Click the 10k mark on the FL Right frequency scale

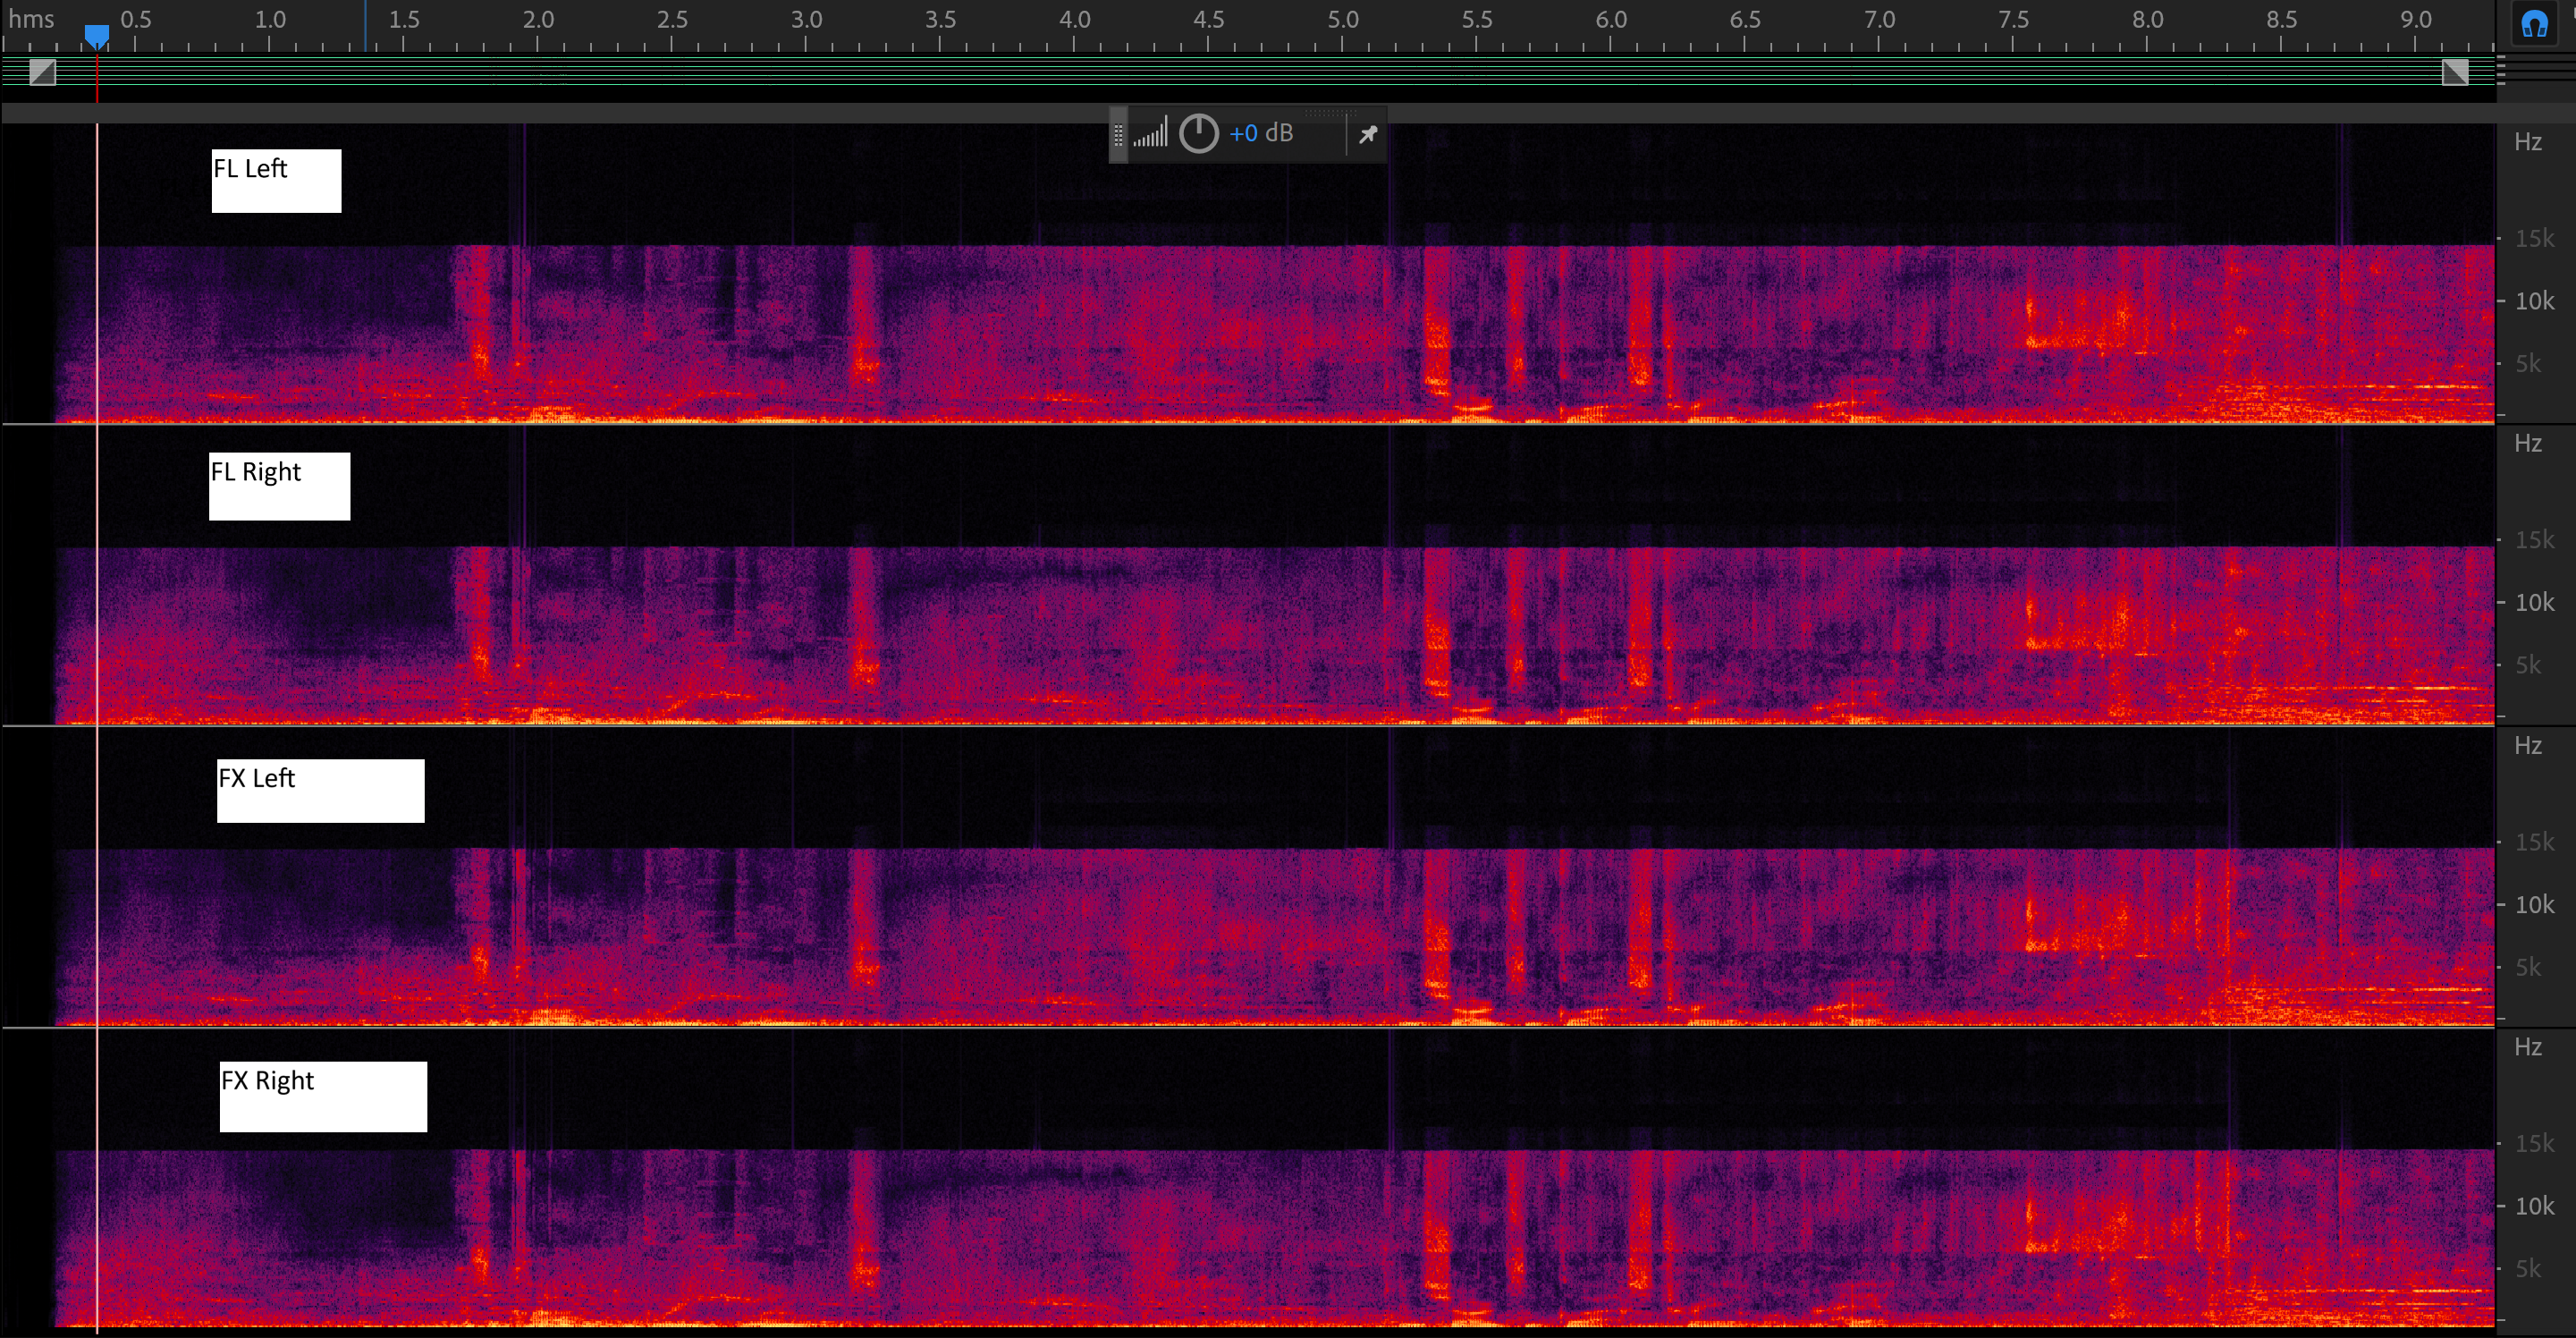click(x=2533, y=603)
